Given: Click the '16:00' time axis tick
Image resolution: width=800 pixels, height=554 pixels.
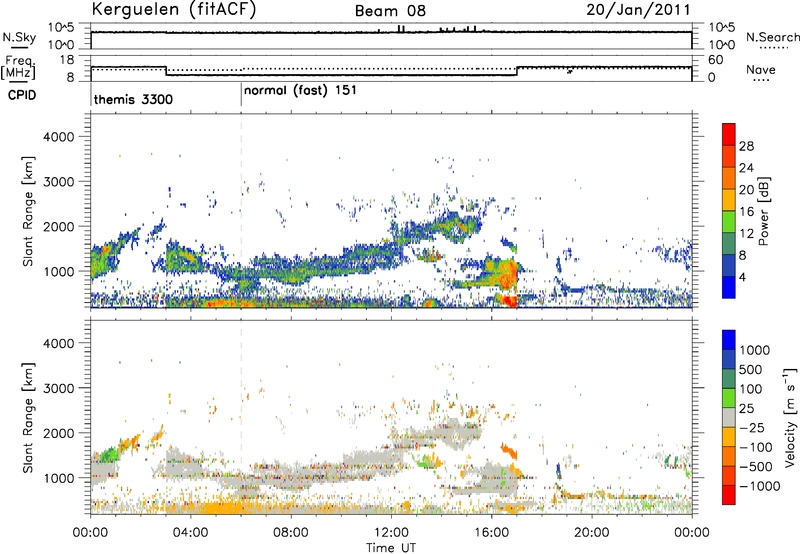Looking at the screenshot, I should 491,533.
